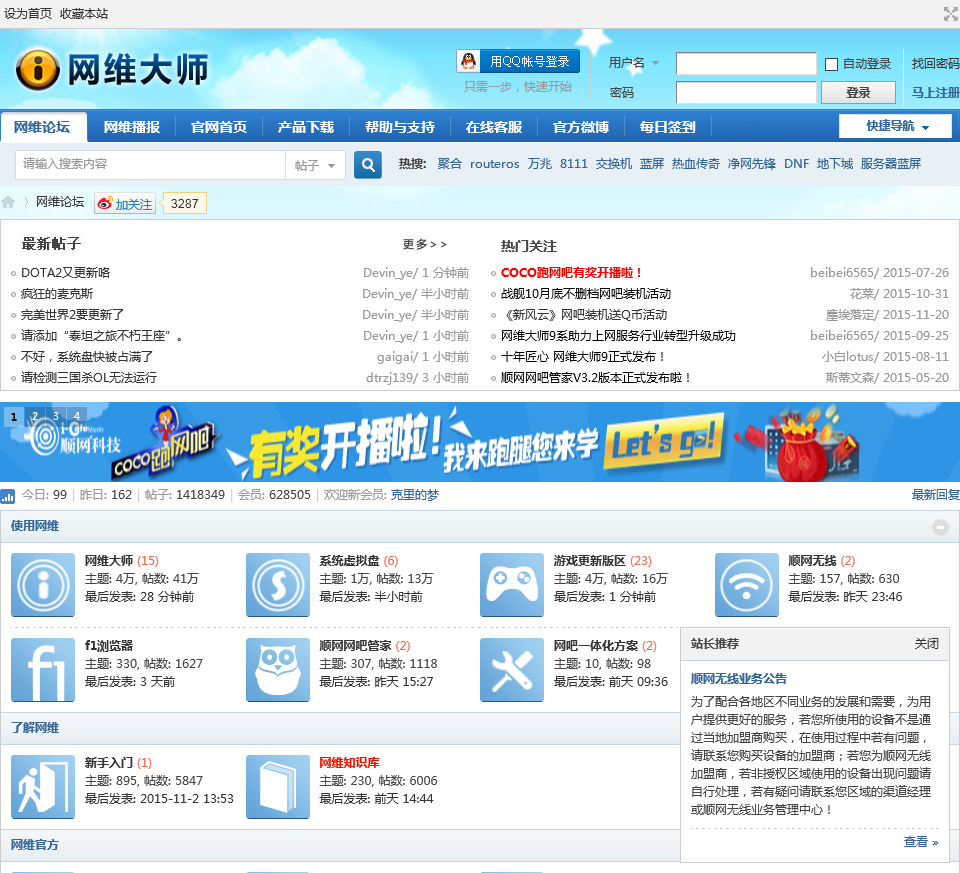Toggle the 自动登录 checkbox
The height and width of the screenshot is (873, 960).
831,64
